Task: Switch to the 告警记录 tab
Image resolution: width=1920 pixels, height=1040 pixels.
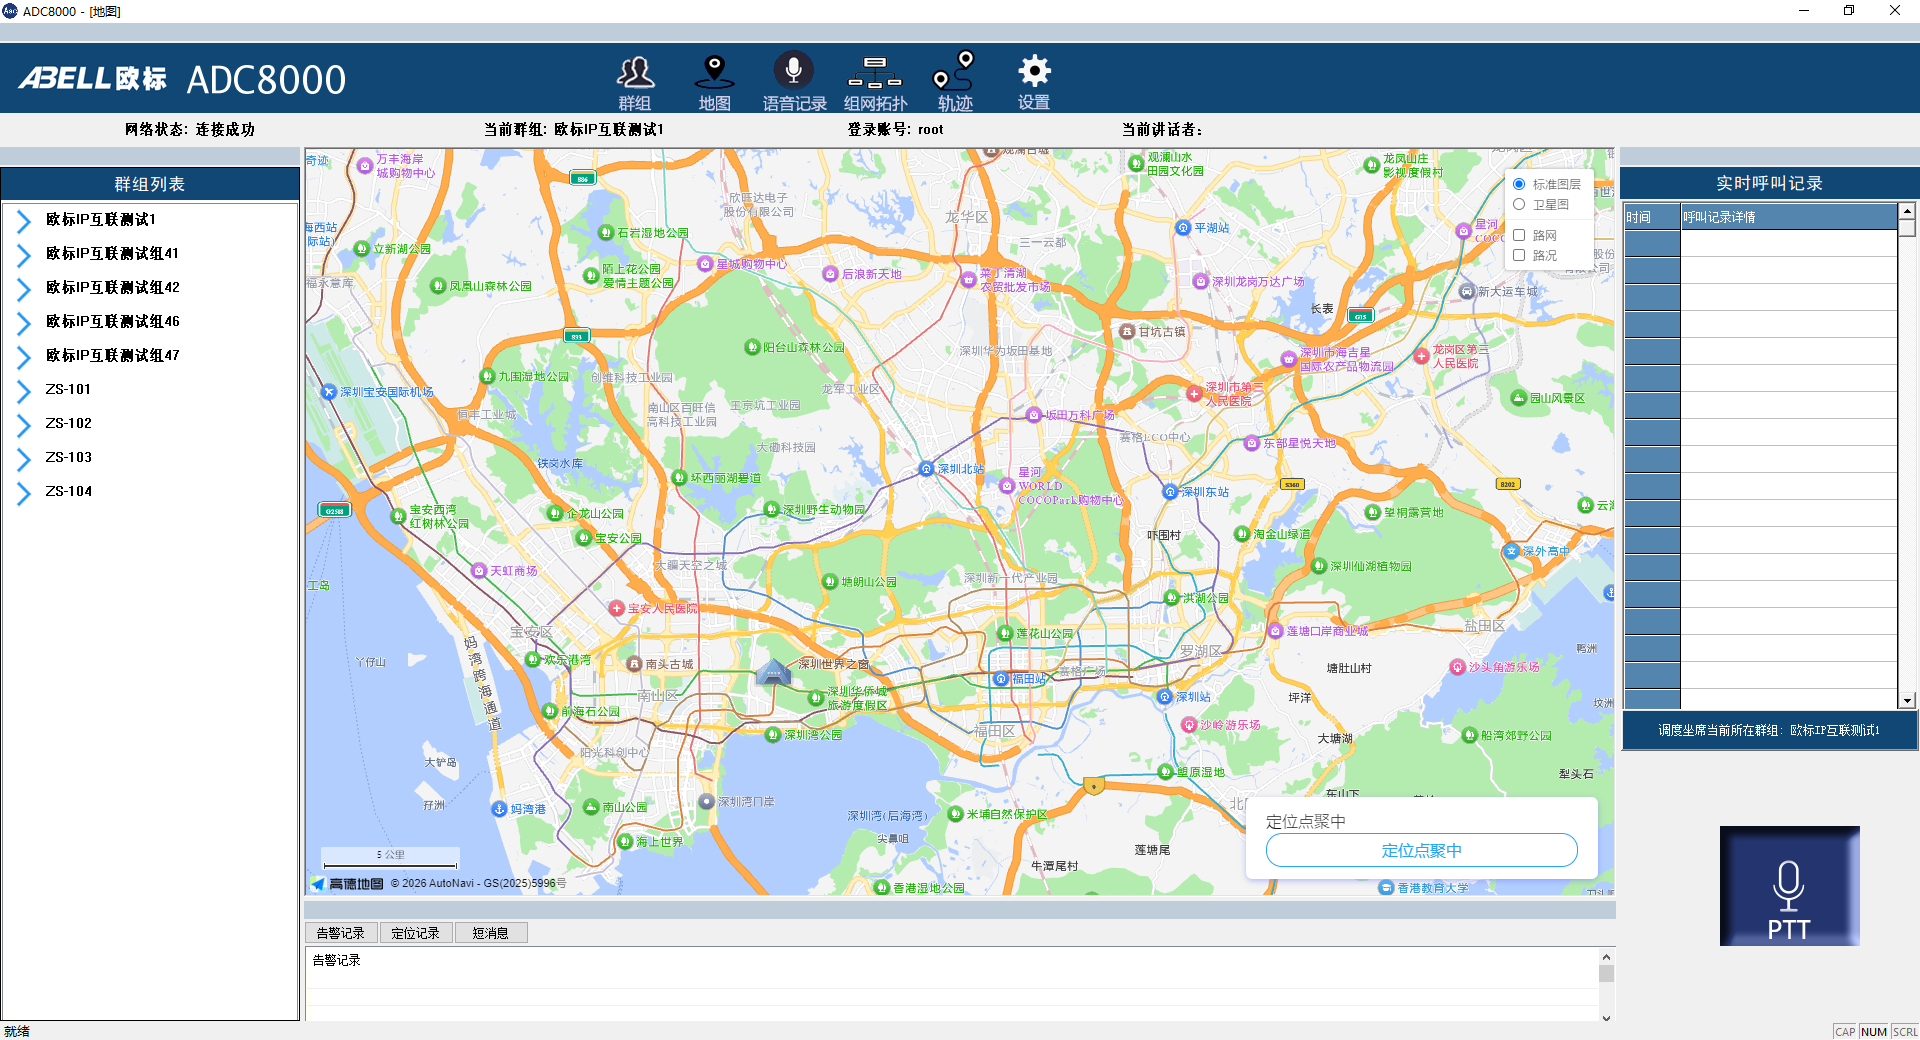Action: (x=341, y=933)
